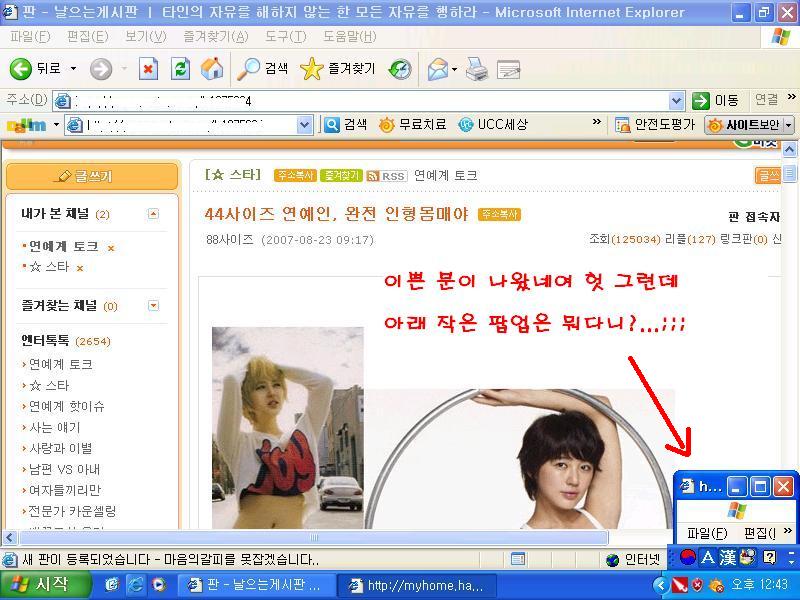The width and height of the screenshot is (800, 600).
Task: Open 남편 VS 아내 channel link
Action: pyautogui.click(x=64, y=469)
